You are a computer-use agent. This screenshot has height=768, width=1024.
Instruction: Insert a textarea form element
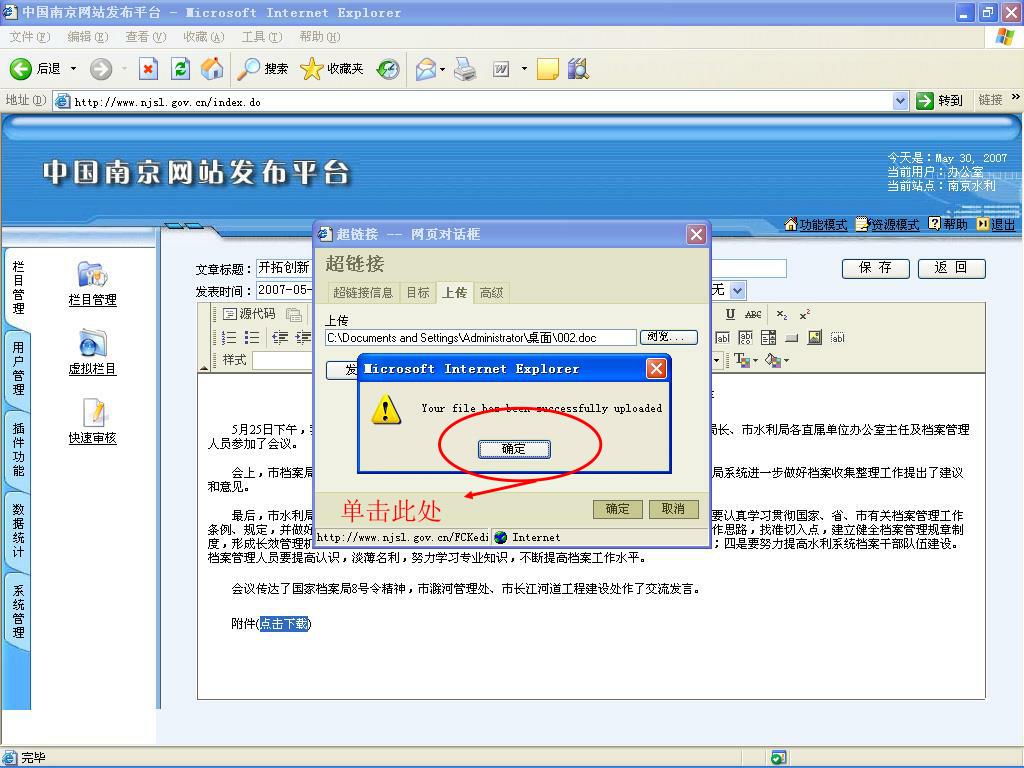tap(745, 338)
